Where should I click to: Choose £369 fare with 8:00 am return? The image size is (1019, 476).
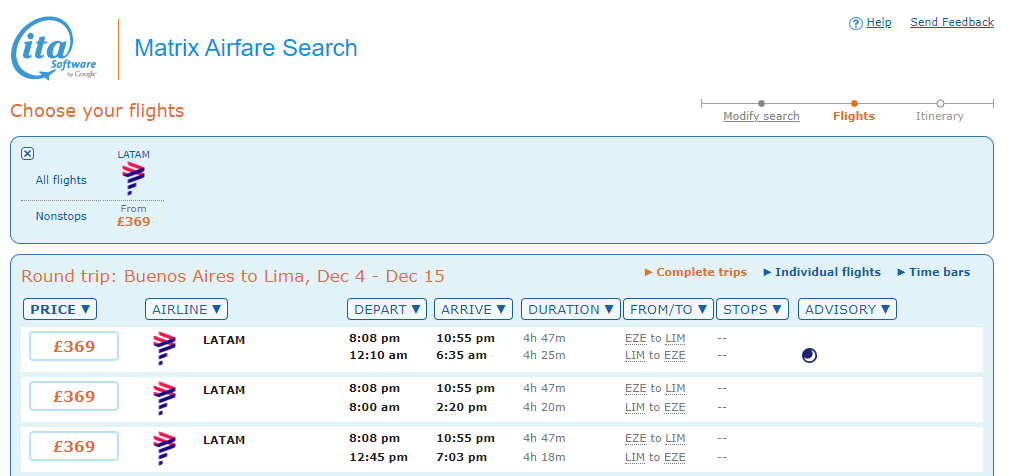(74, 396)
